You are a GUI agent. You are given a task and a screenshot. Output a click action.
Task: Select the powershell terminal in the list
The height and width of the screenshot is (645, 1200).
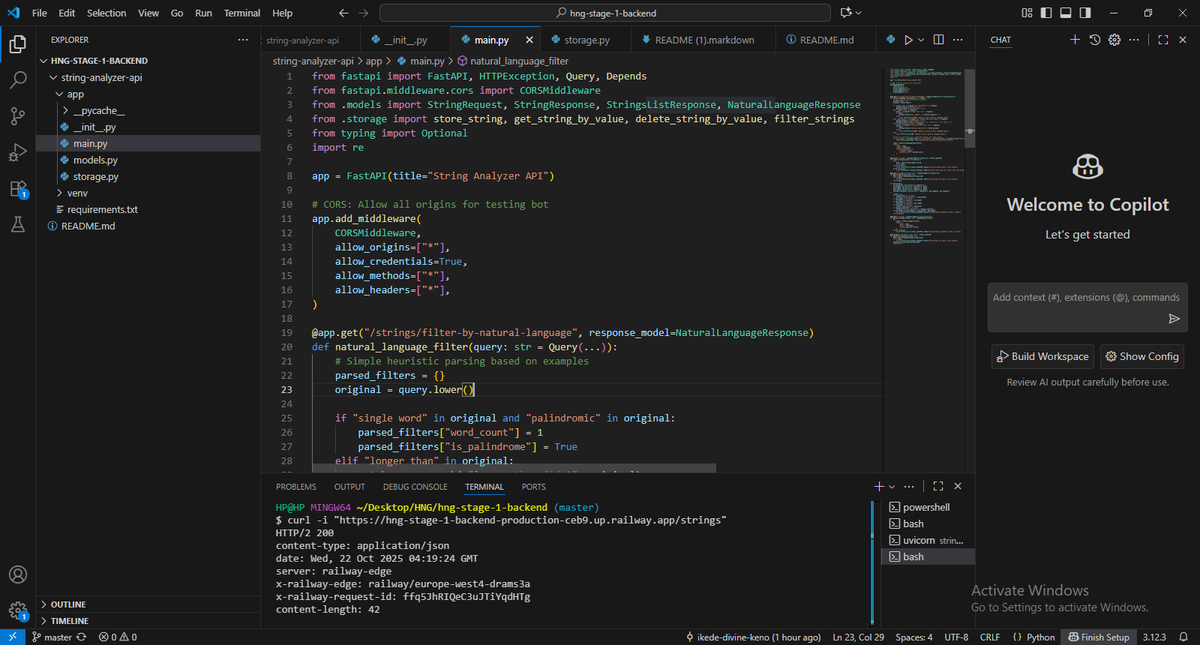coord(925,507)
